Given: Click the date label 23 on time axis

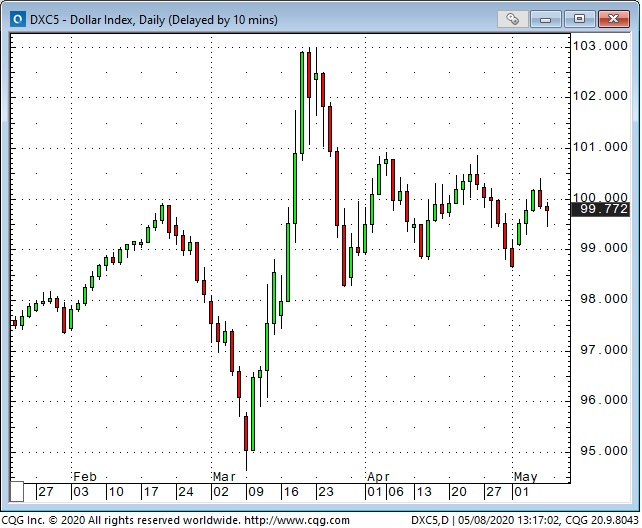Looking at the screenshot, I should pos(326,492).
